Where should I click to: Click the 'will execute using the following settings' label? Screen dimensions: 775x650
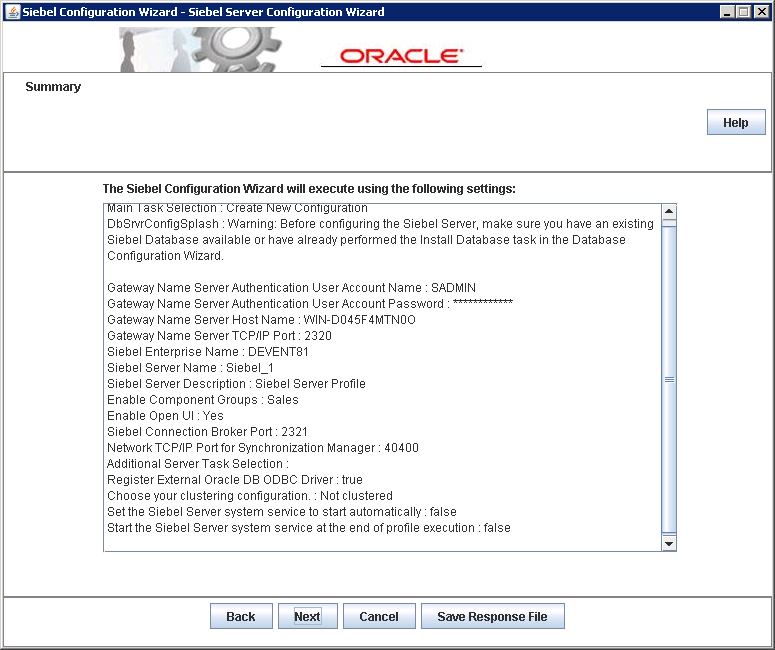click(309, 189)
